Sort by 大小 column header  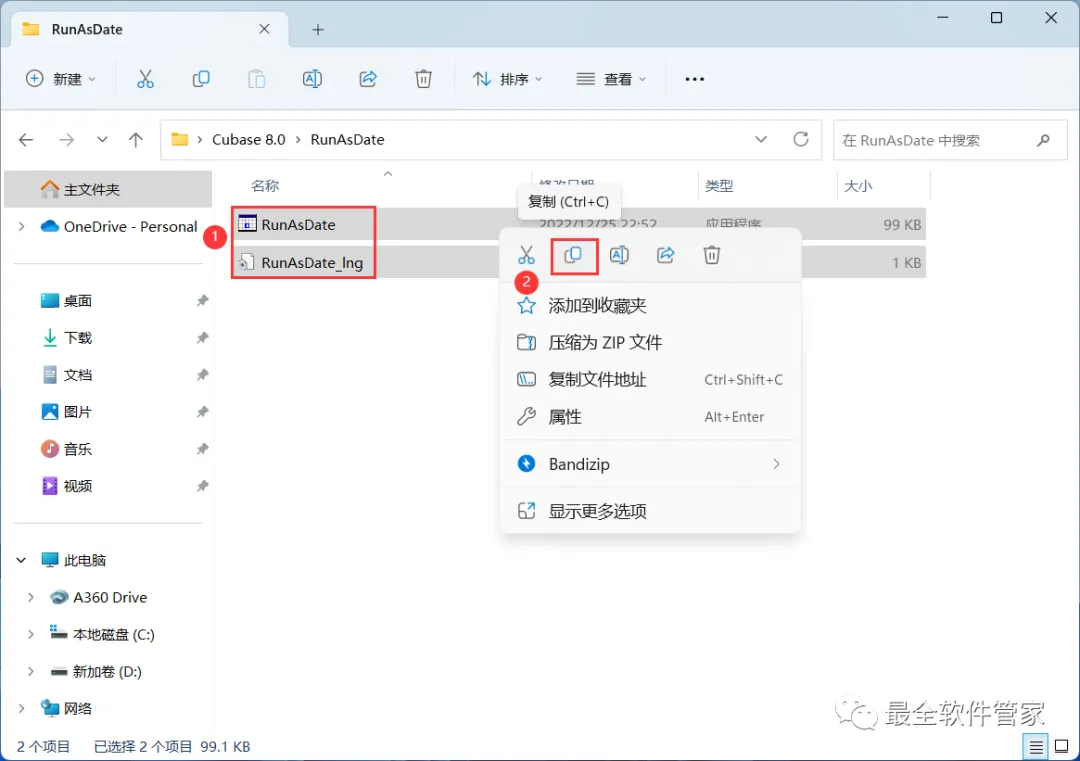pyautogui.click(x=858, y=186)
